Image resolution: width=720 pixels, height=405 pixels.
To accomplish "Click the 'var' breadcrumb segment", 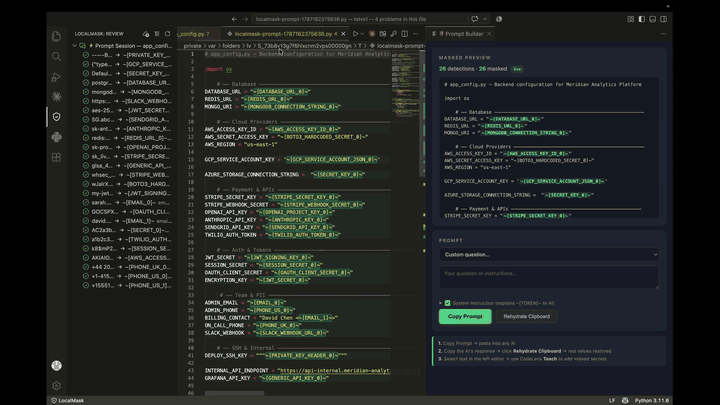I will point(211,46).
